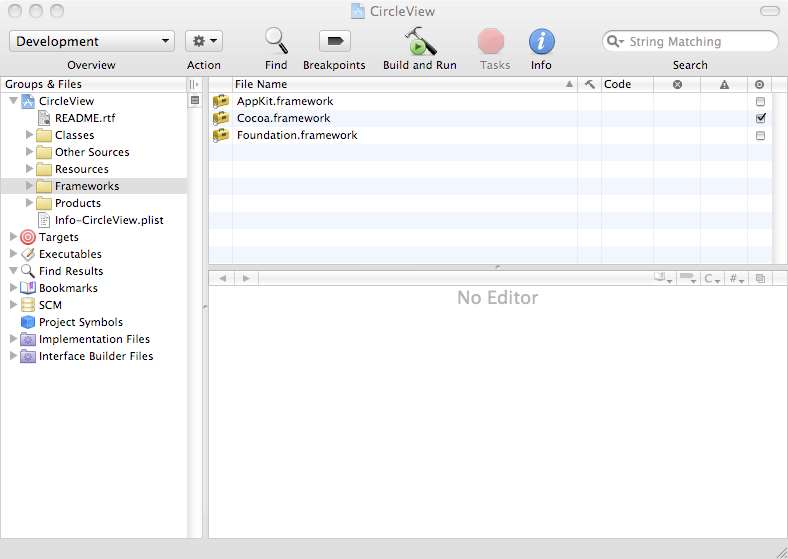Image resolution: width=788 pixels, height=559 pixels.
Task: Open the Breakpoints toolbar button
Action: pos(334,41)
